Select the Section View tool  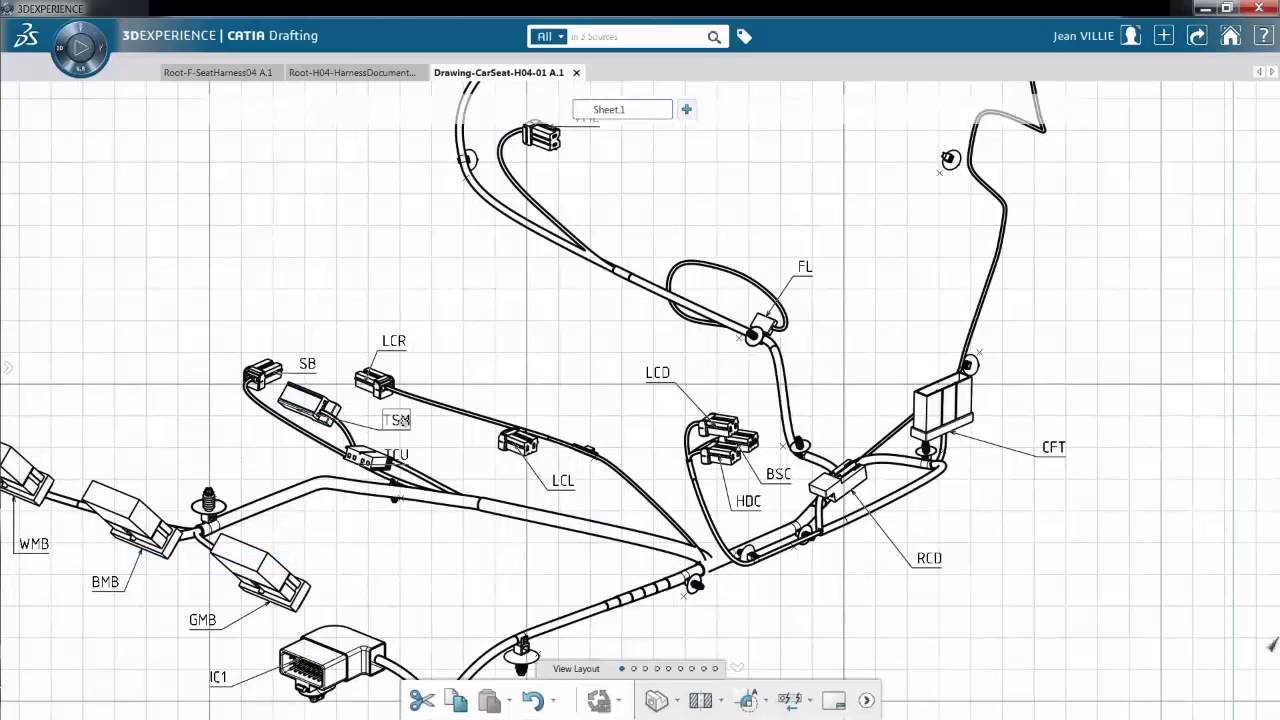[699, 700]
